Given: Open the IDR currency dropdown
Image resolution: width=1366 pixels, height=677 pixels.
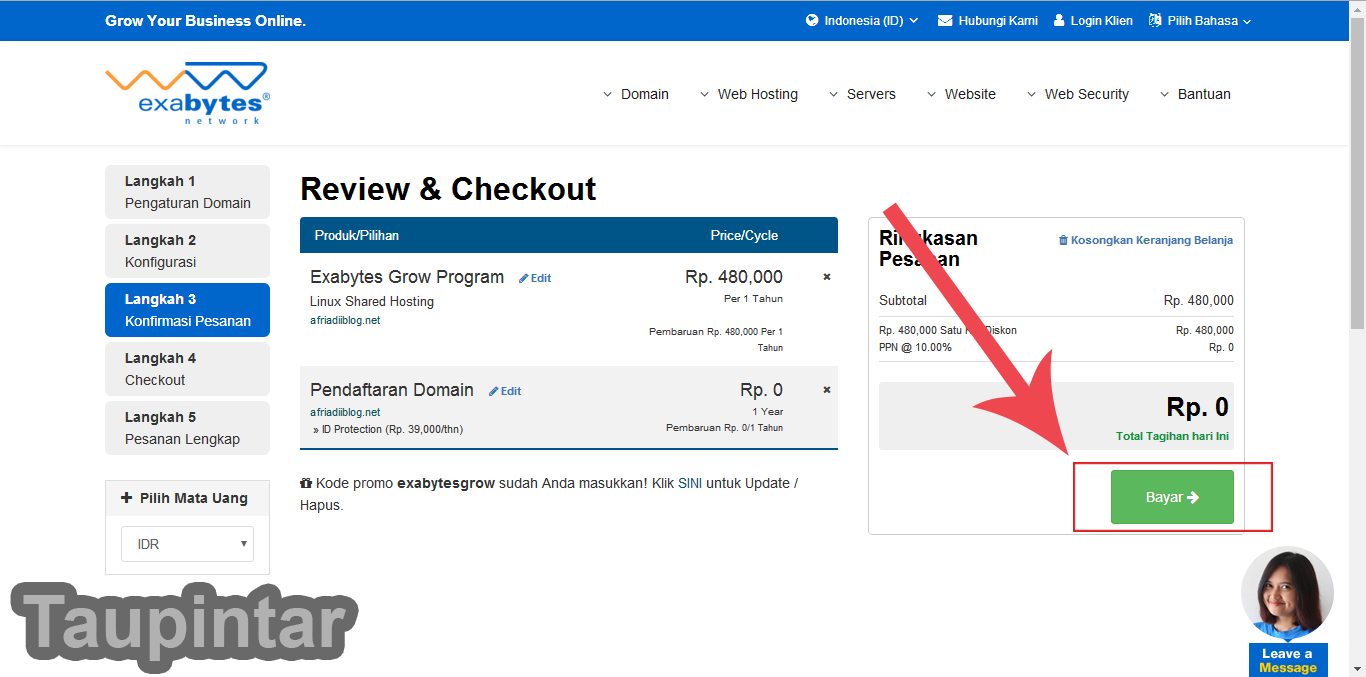Looking at the screenshot, I should [188, 544].
